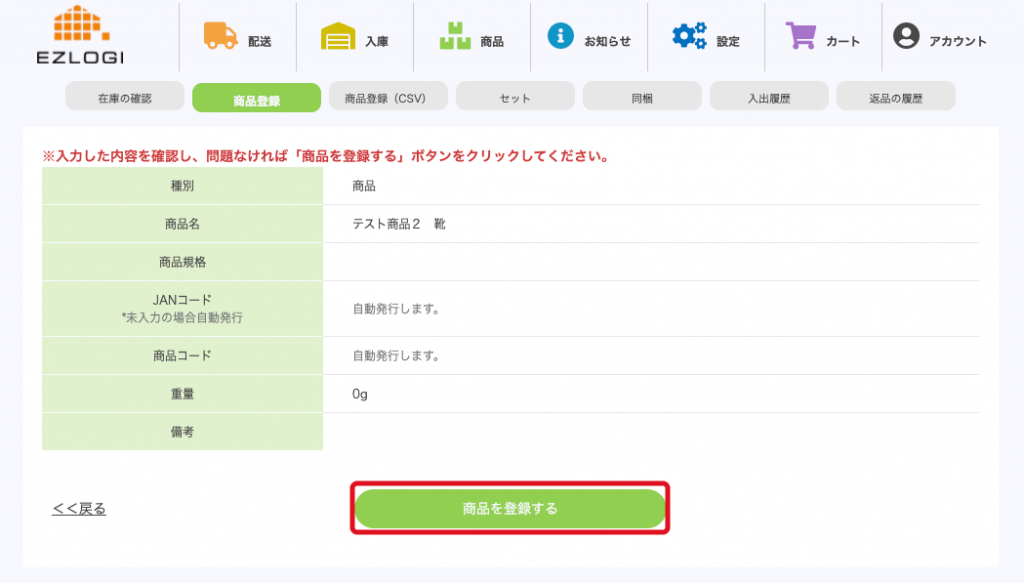Screen dimensions: 1024x583
Task: View the 返品の履歴 tab
Action: click(896, 98)
